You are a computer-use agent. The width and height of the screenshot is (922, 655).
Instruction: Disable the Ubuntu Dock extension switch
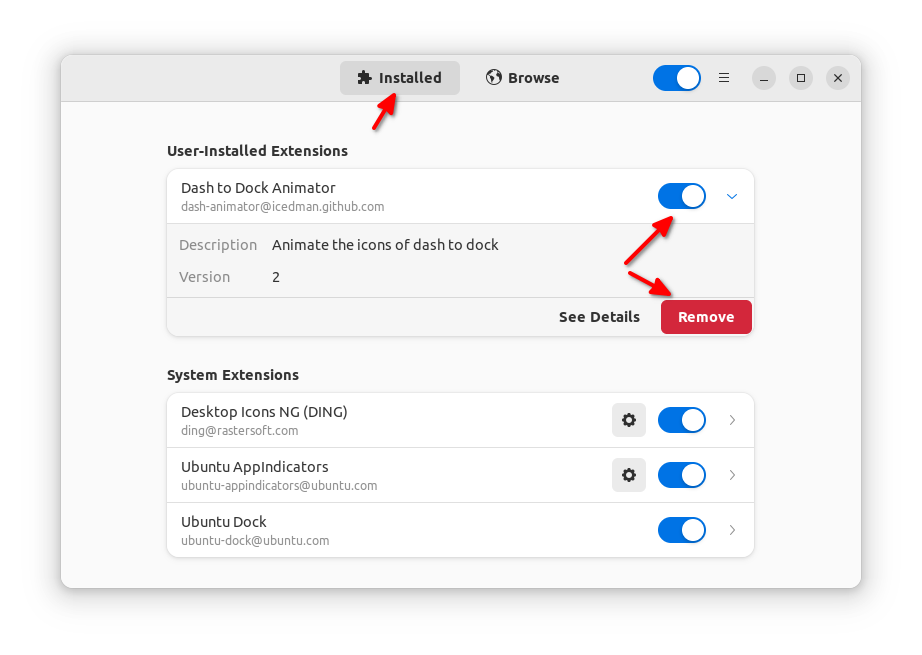681,530
